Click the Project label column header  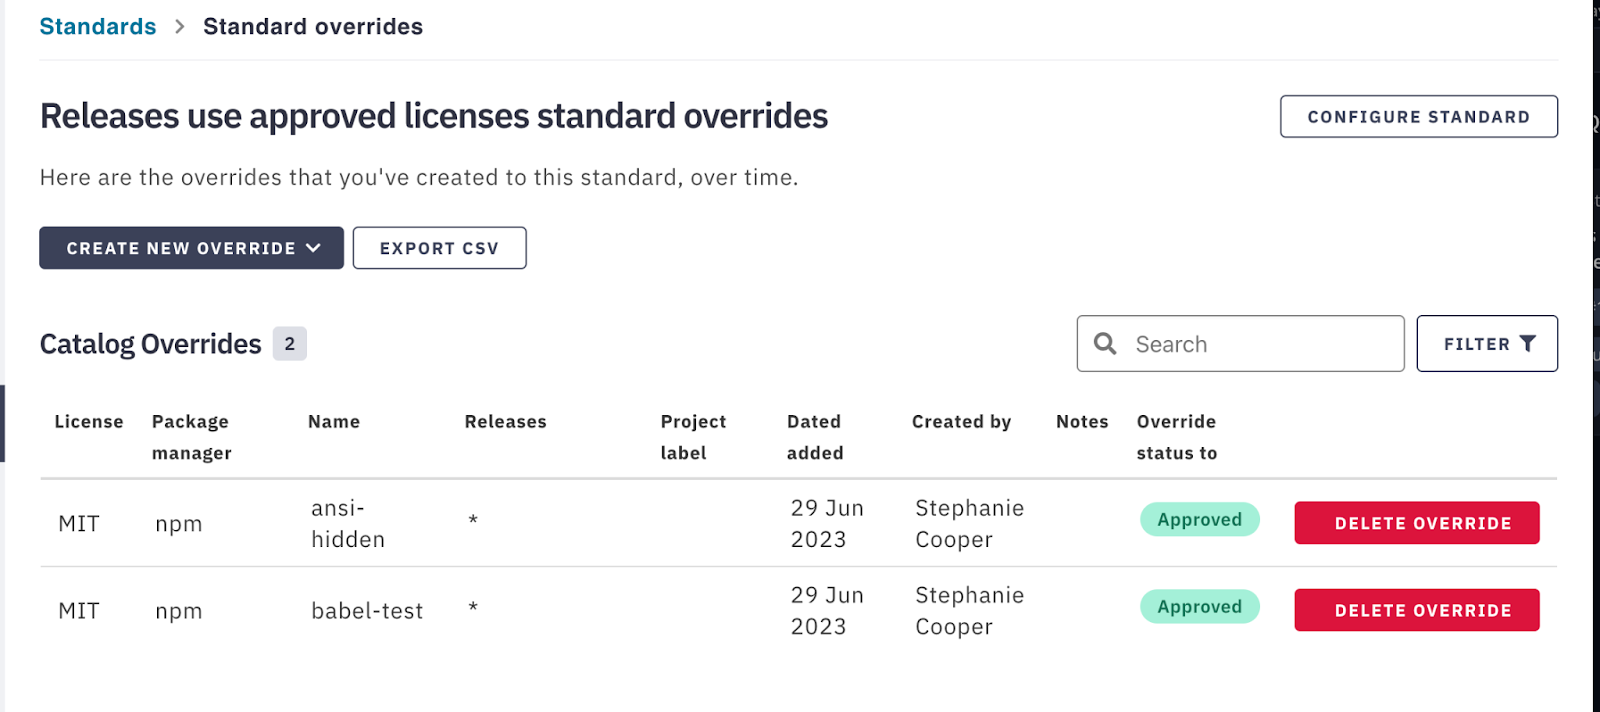point(693,437)
